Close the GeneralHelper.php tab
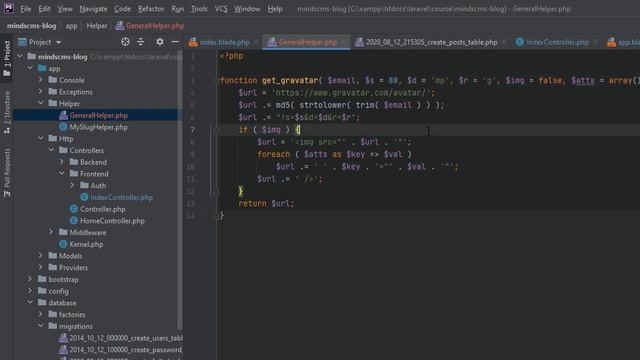The width and height of the screenshot is (640, 360). tap(344, 42)
